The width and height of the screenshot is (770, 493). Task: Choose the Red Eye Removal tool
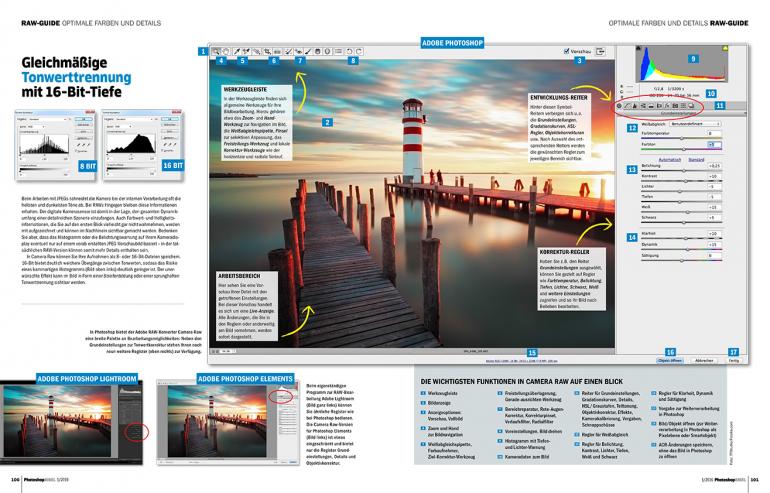pos(299,51)
